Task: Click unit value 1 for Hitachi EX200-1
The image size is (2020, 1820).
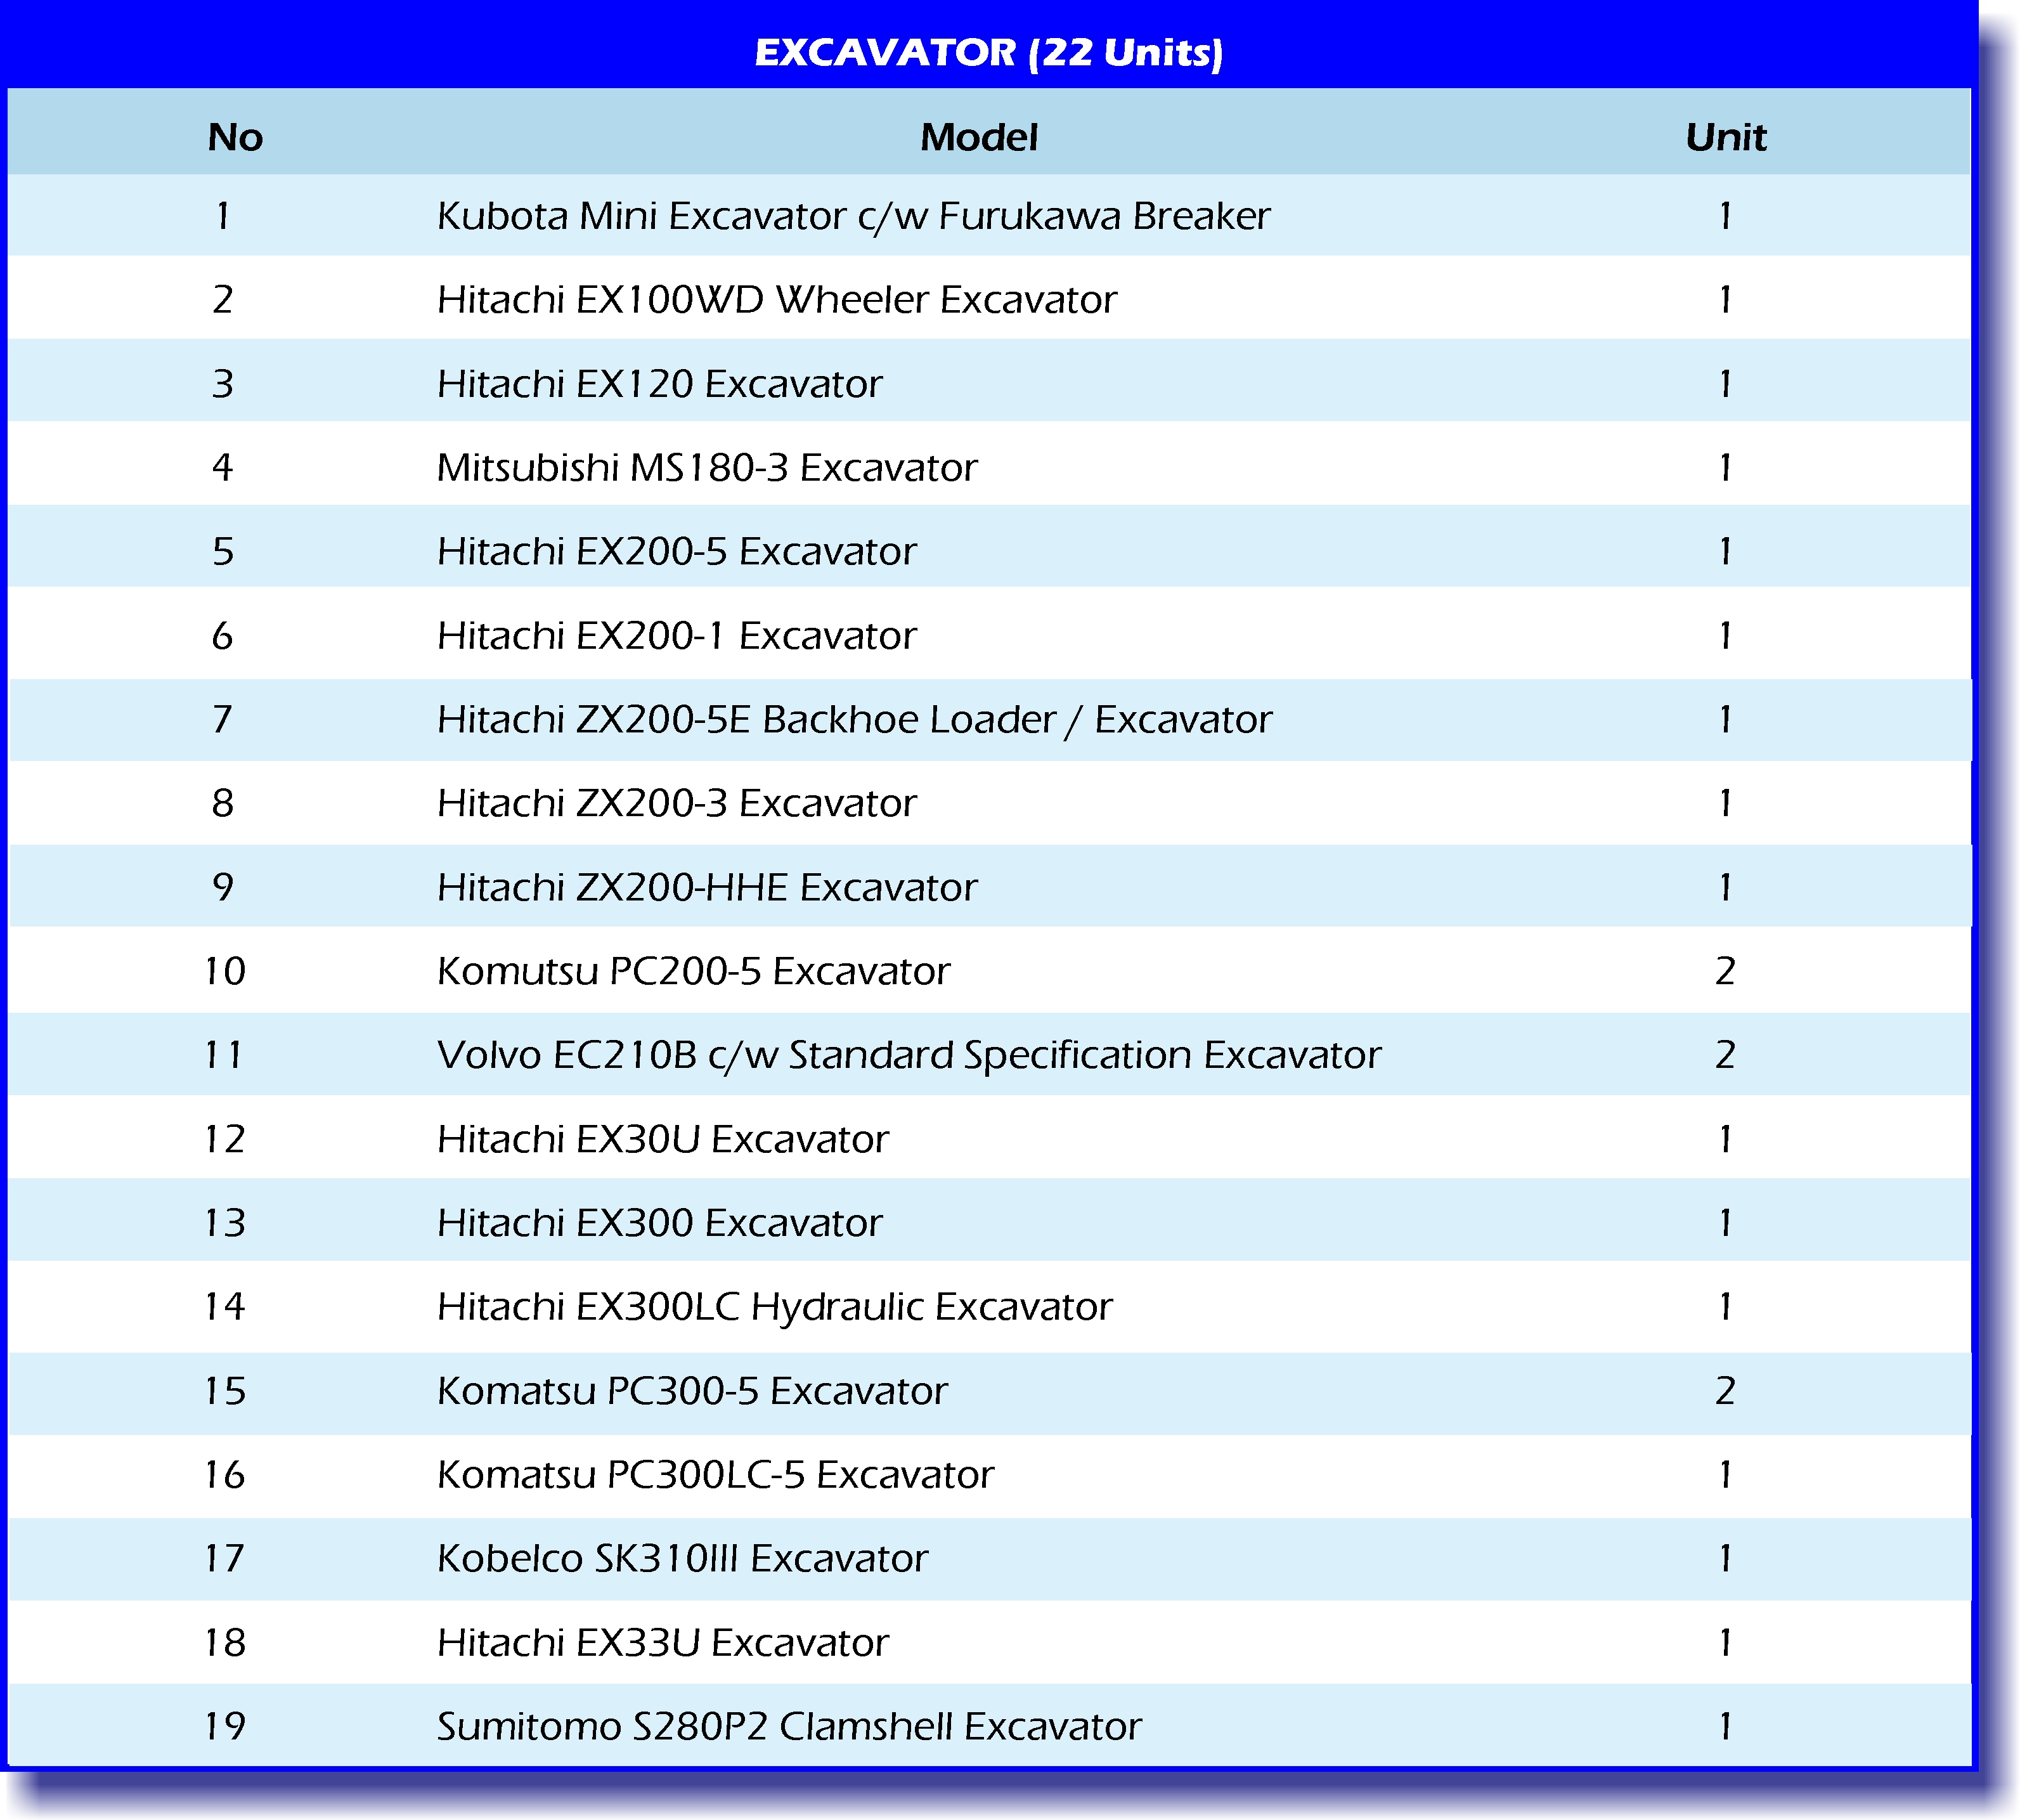Action: (x=1726, y=635)
